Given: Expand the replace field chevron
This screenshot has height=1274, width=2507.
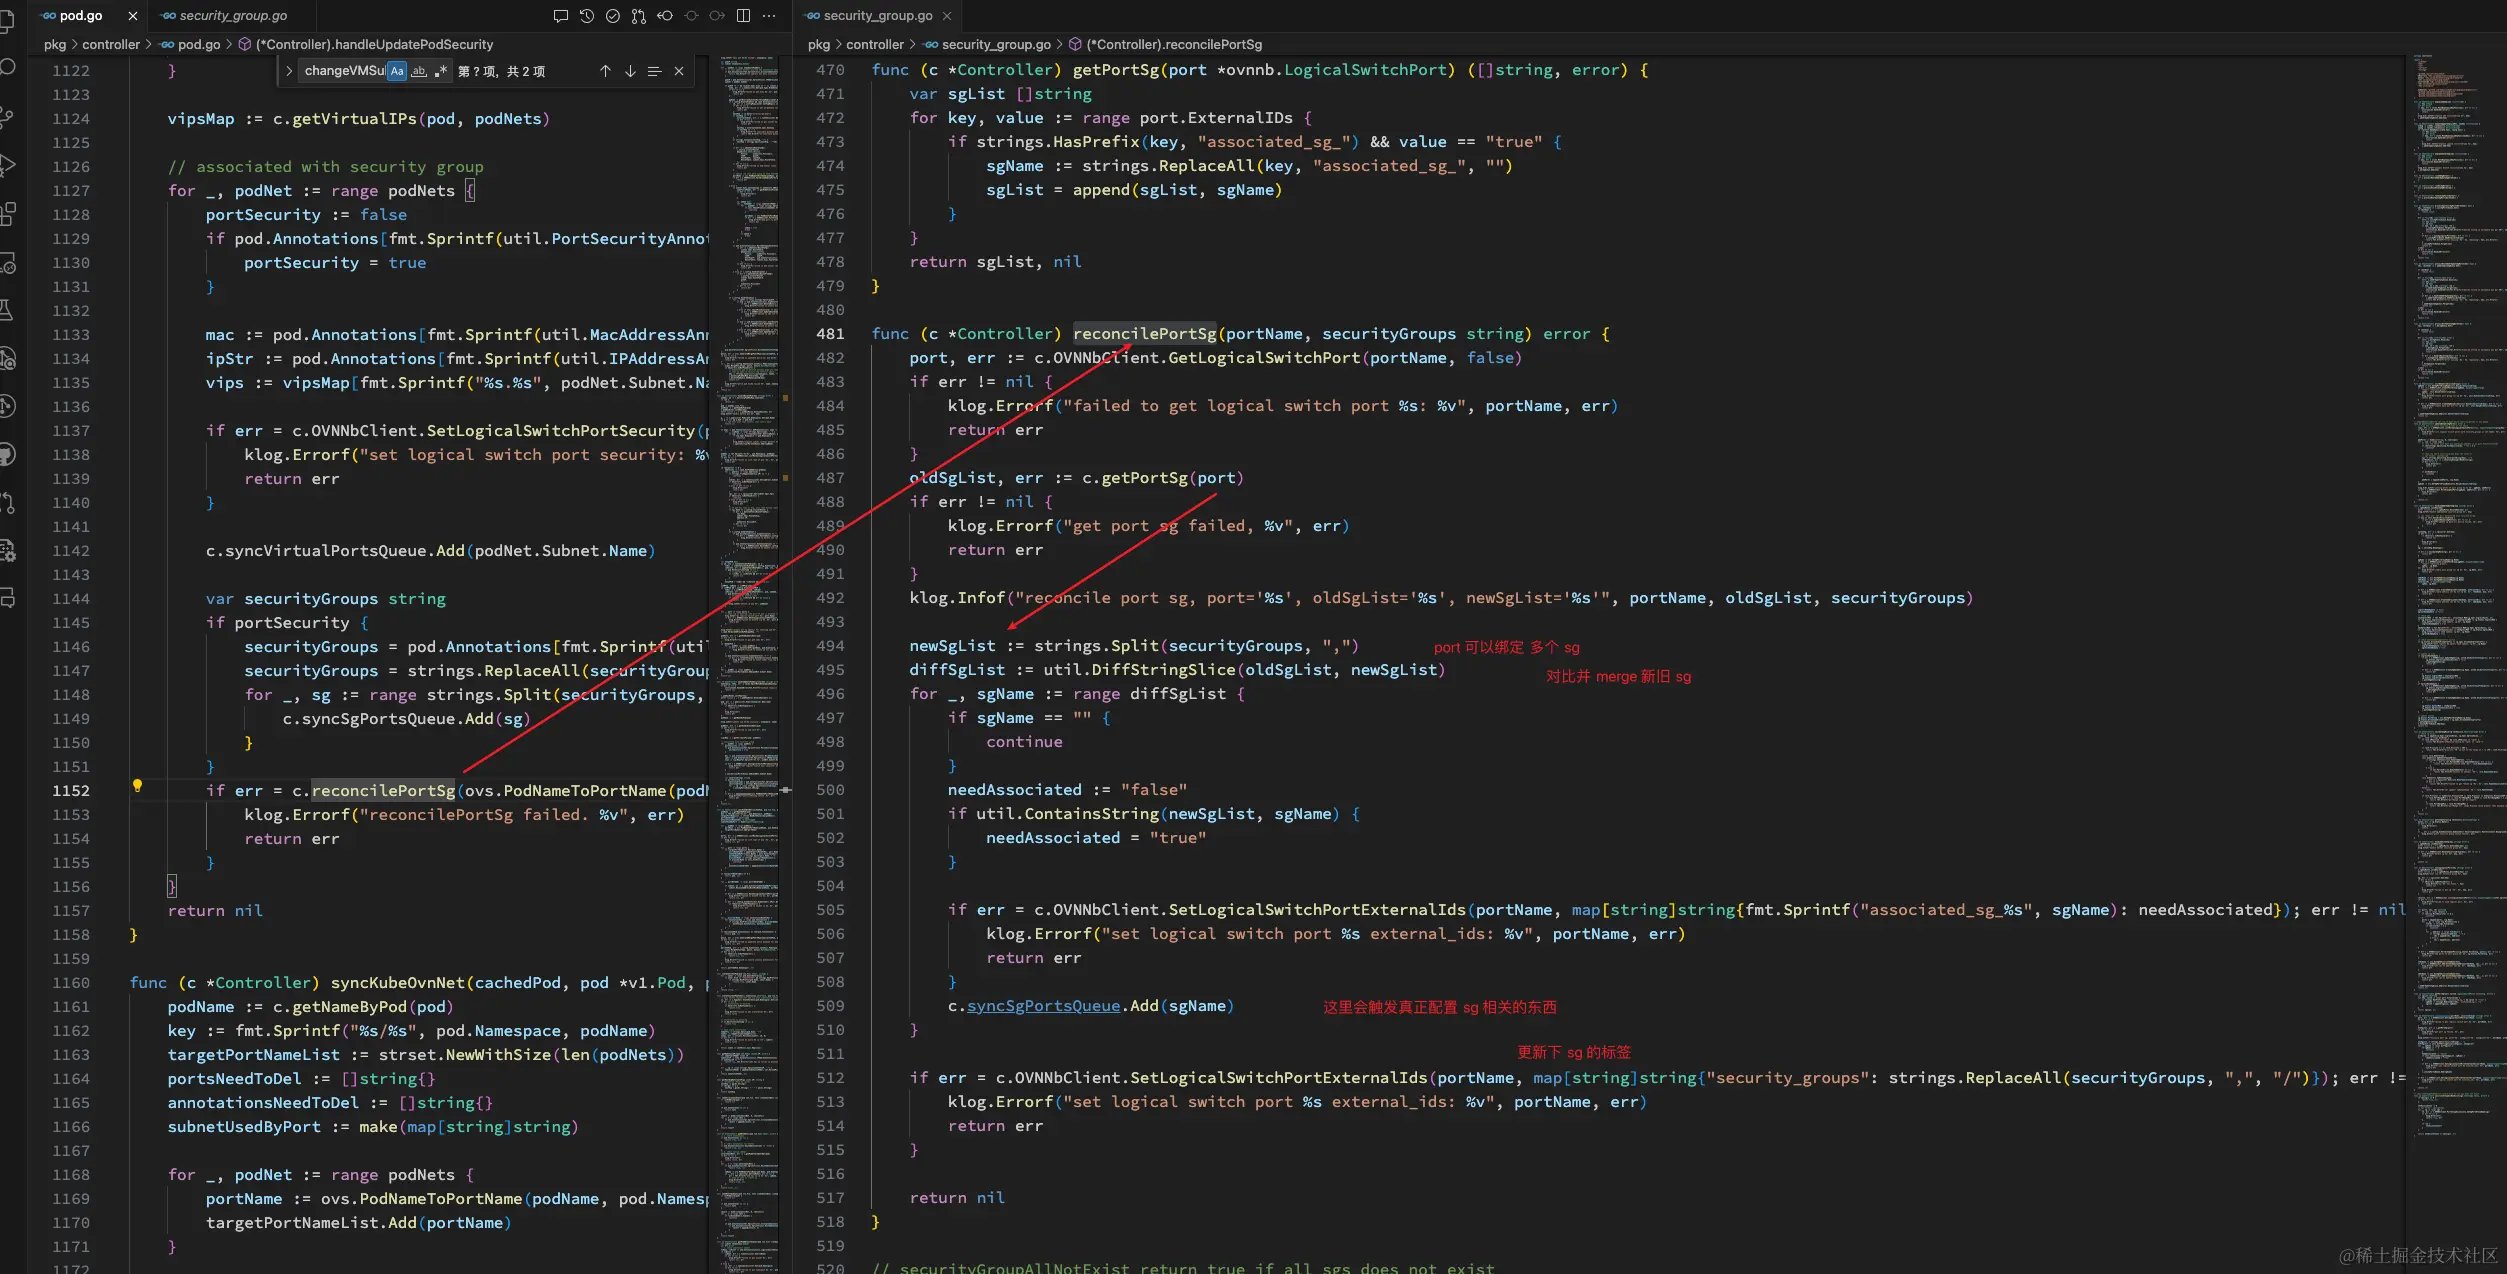Looking at the screenshot, I should click(289, 71).
